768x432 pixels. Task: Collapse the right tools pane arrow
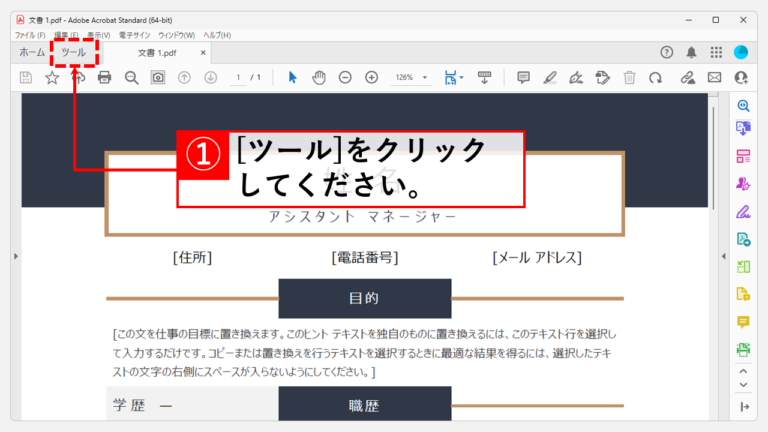tap(724, 256)
